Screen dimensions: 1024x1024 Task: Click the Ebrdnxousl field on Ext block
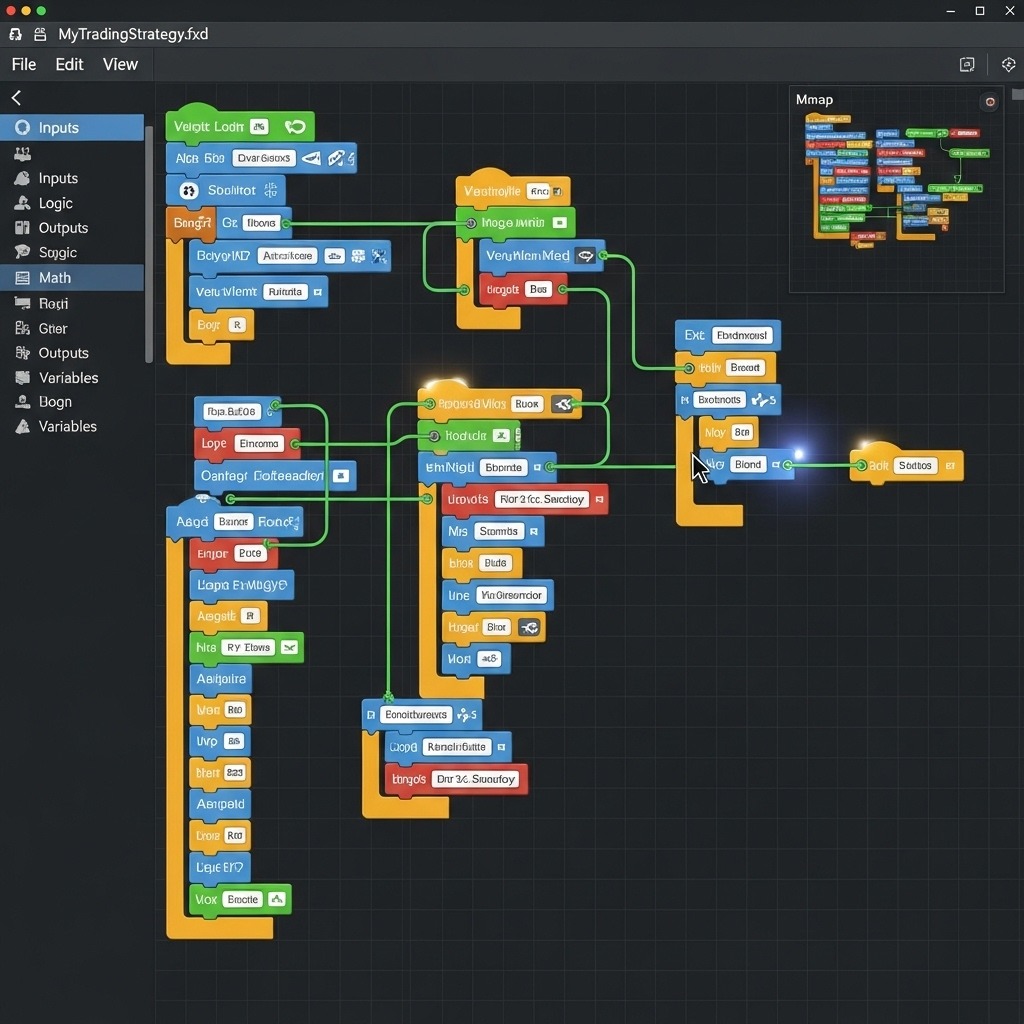tap(741, 335)
